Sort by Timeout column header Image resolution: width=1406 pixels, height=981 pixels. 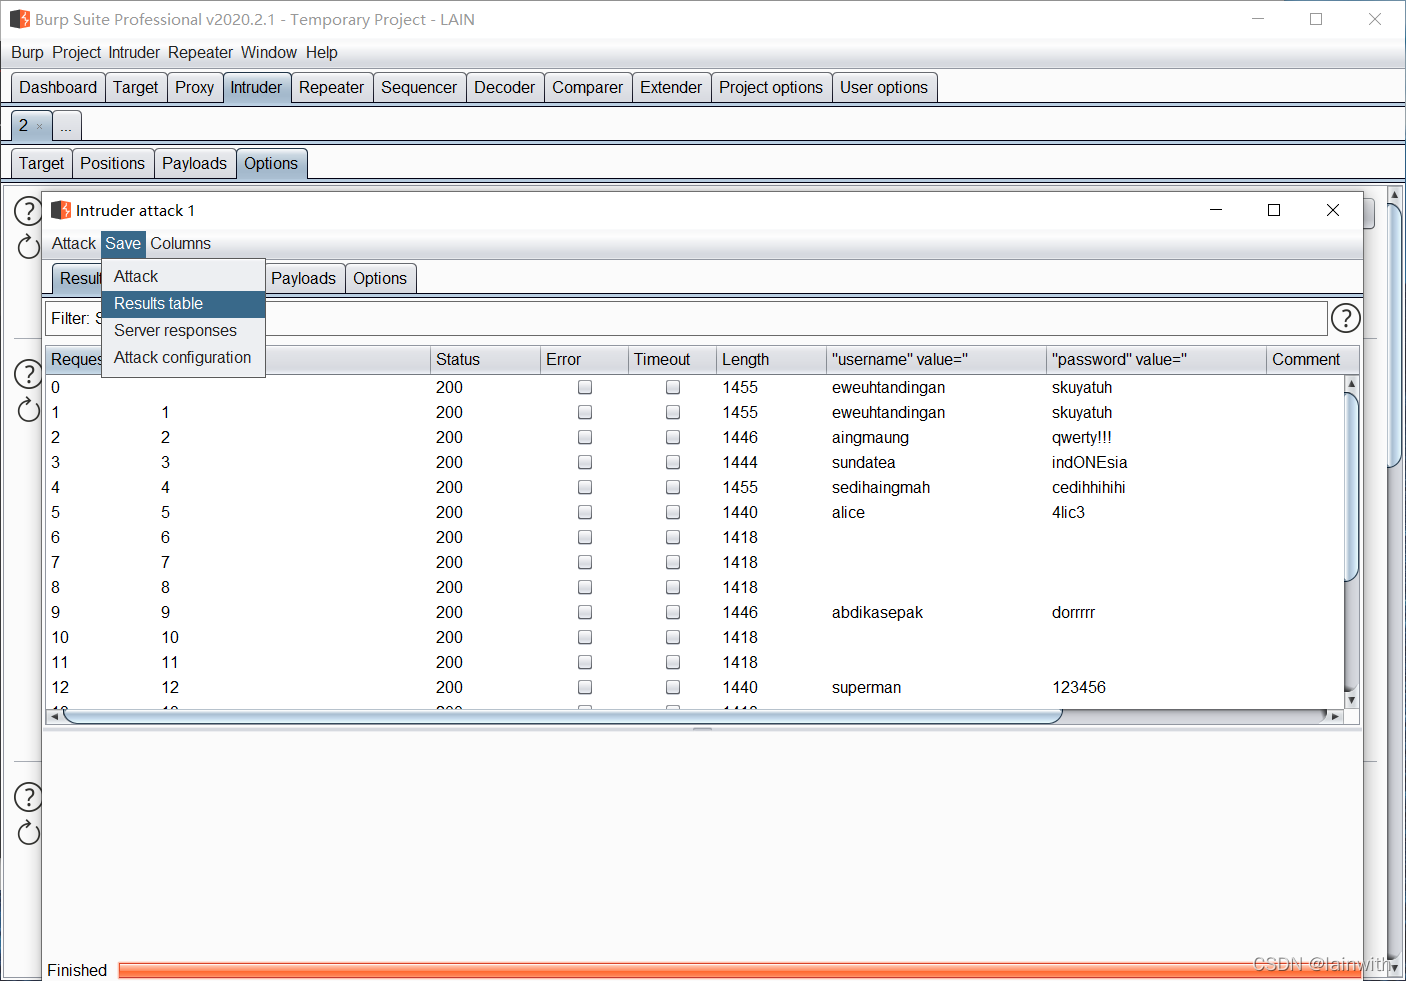tap(673, 360)
